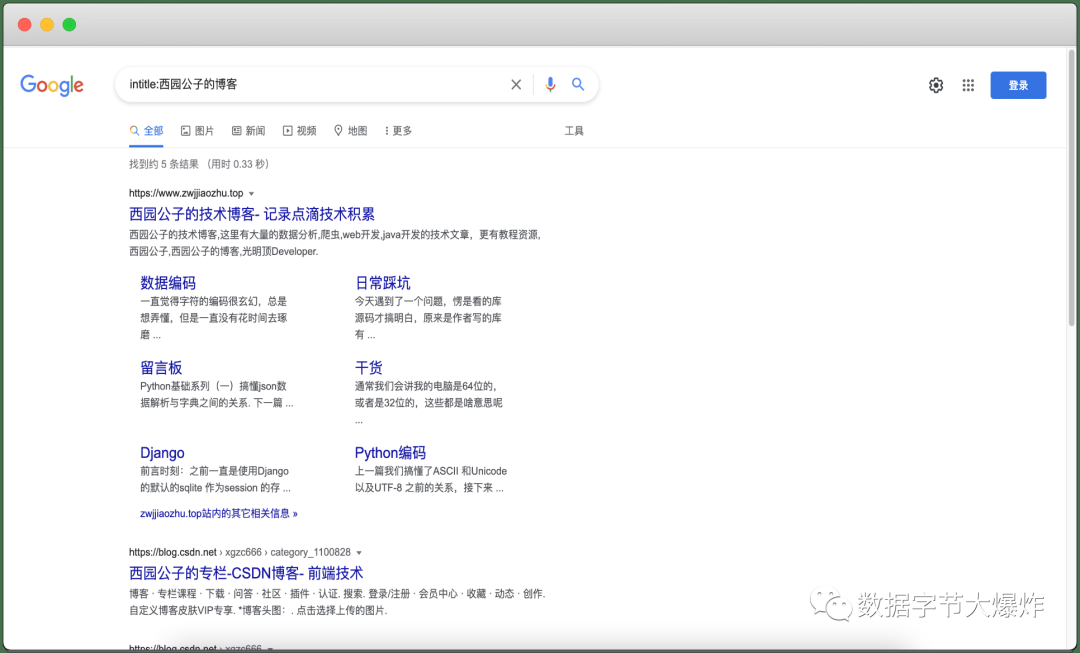Click the Google logo

coord(52,85)
